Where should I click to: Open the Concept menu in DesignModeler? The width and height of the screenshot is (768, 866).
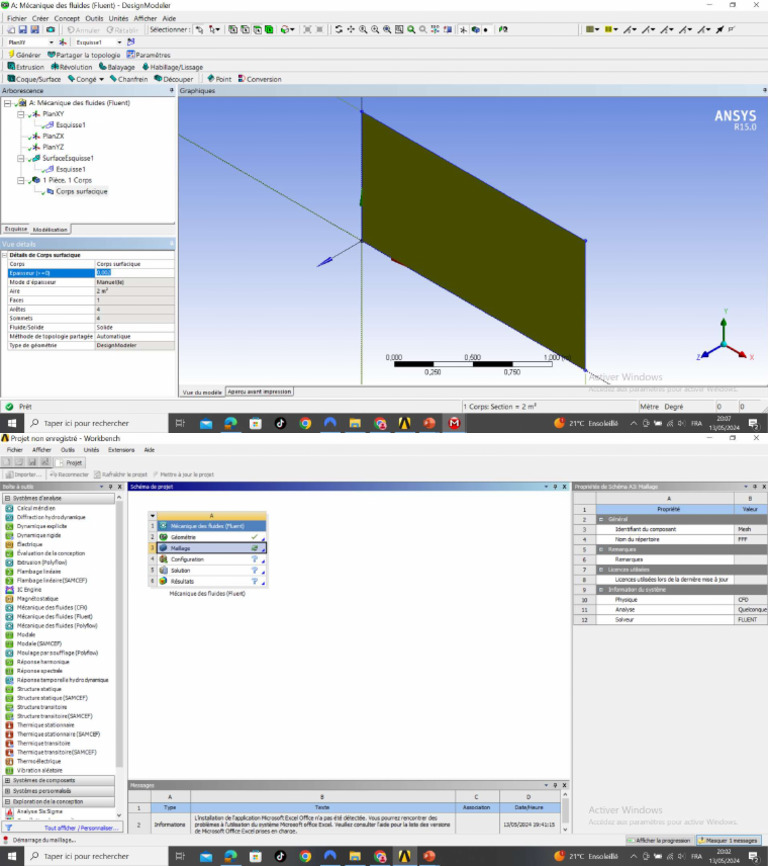click(67, 18)
